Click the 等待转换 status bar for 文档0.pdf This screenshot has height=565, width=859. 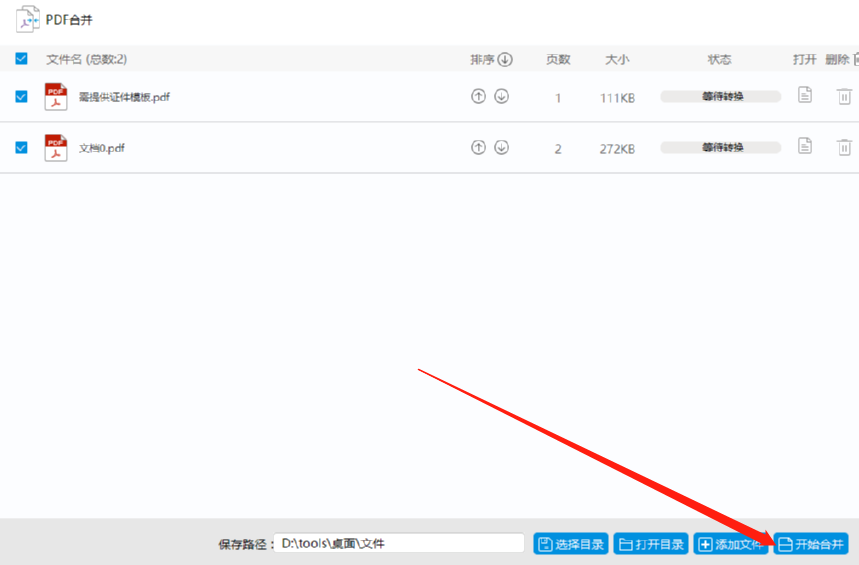(720, 147)
